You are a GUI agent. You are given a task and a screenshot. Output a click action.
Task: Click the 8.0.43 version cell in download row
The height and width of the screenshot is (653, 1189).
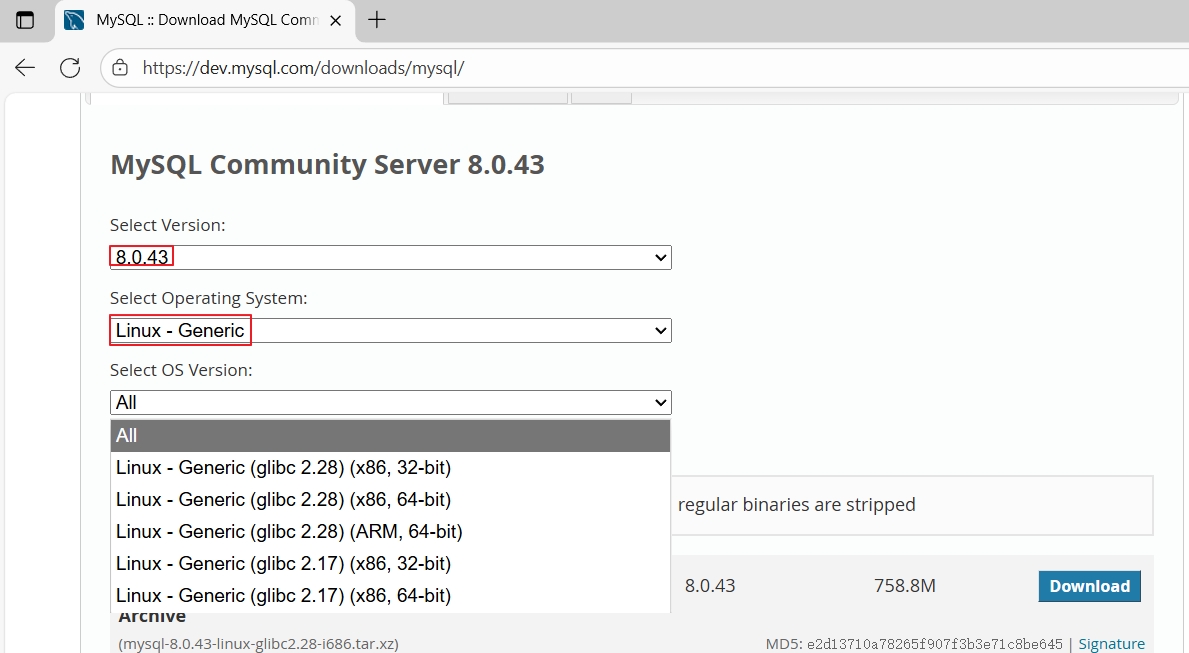coord(710,586)
